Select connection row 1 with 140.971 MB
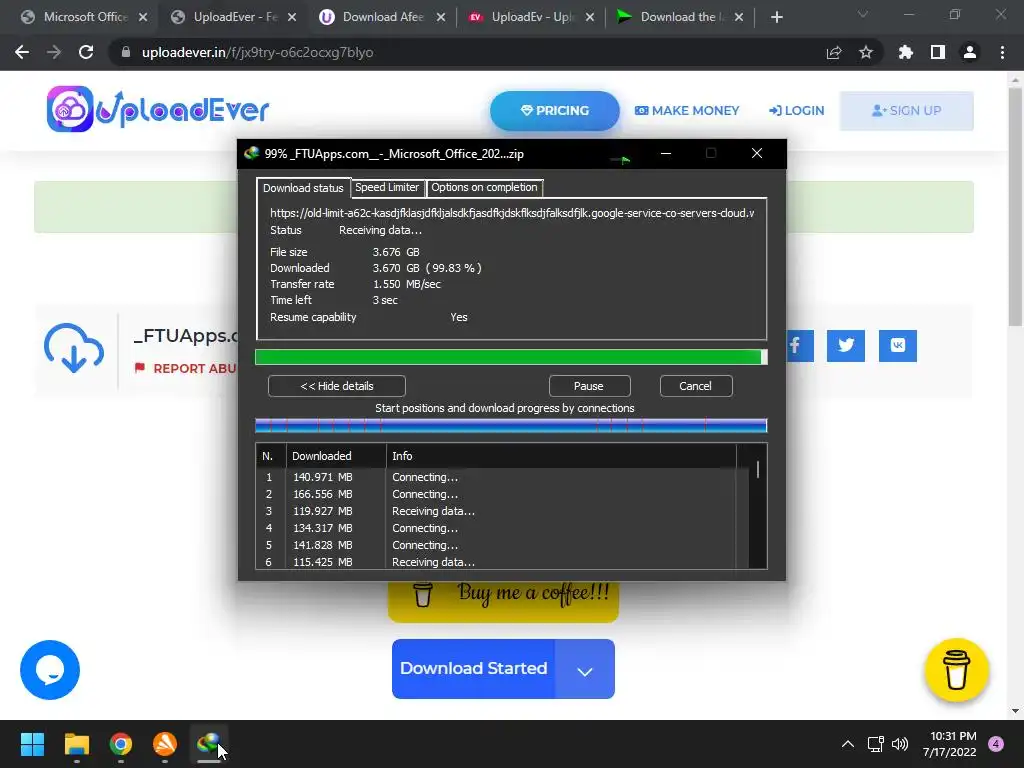The image size is (1024, 768). pyautogui.click(x=496, y=477)
